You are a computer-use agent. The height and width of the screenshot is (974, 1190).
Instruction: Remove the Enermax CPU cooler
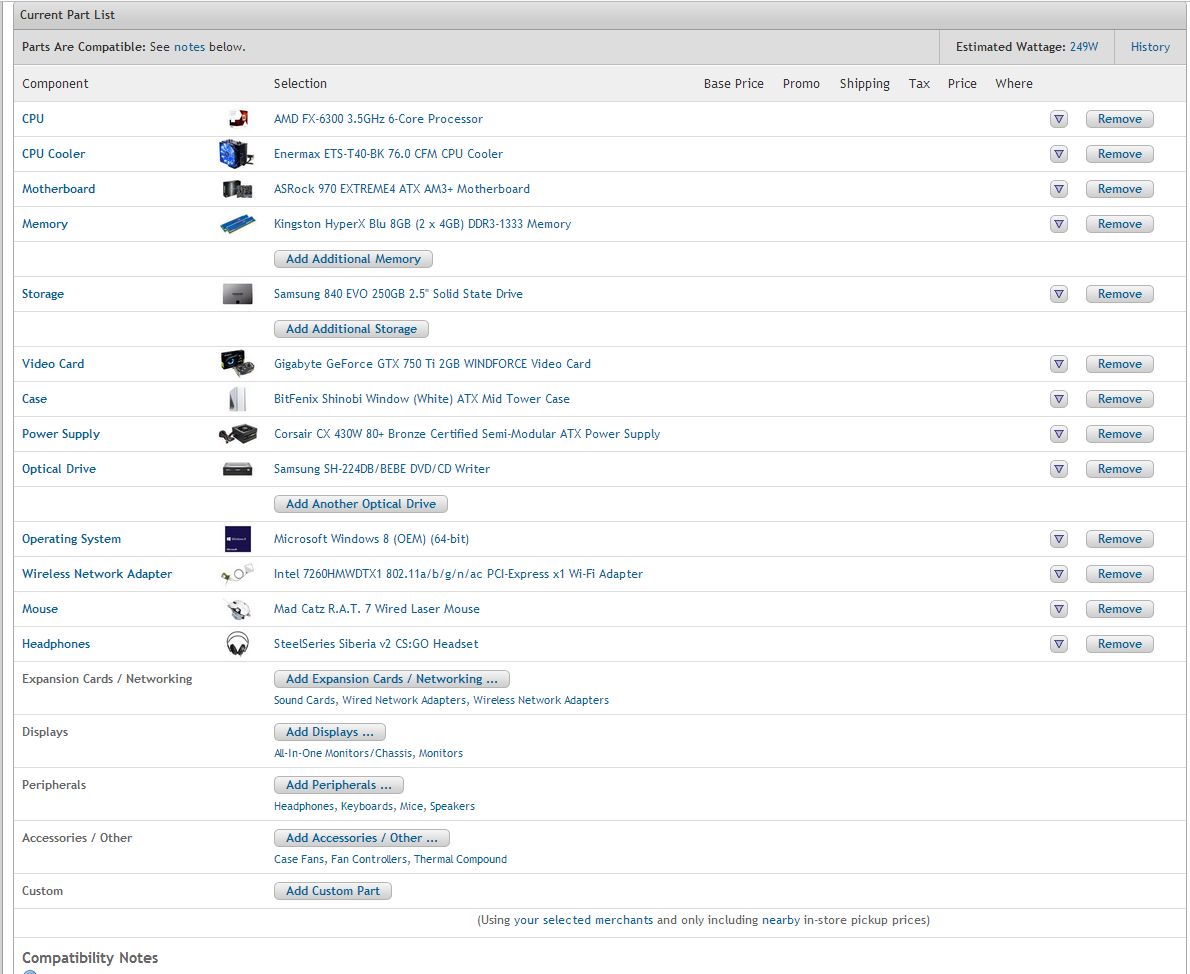[x=1119, y=154]
